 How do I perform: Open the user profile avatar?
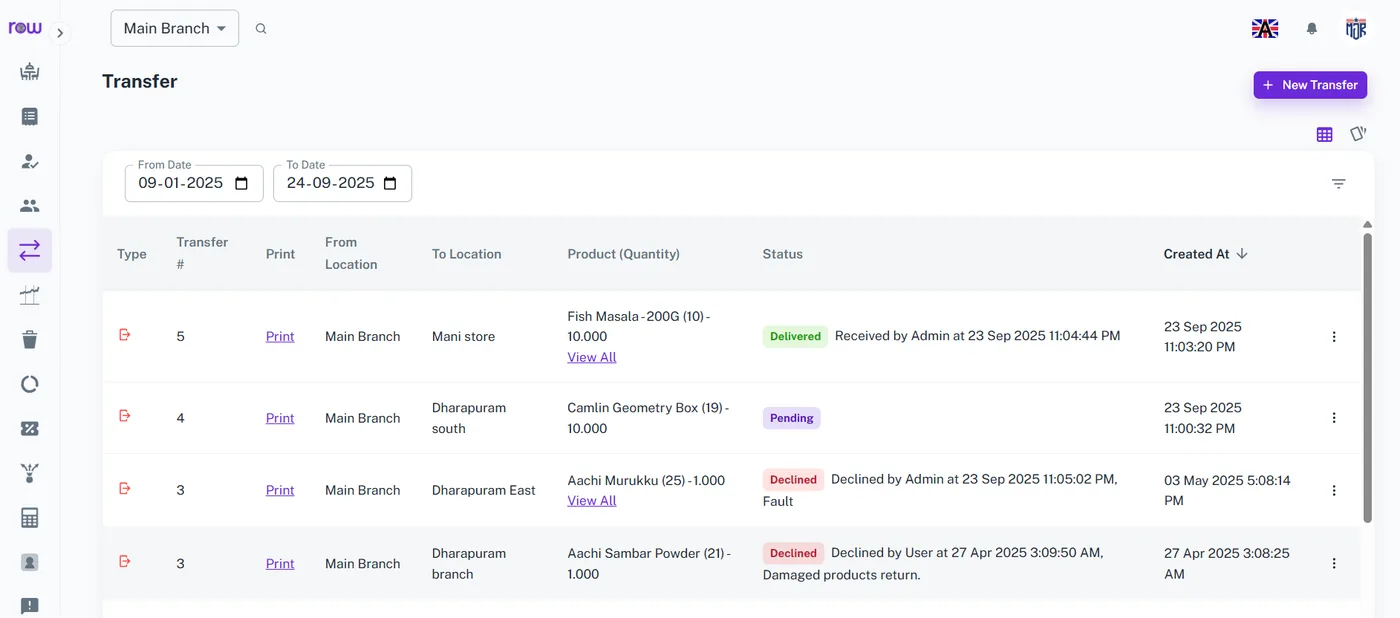click(1356, 29)
